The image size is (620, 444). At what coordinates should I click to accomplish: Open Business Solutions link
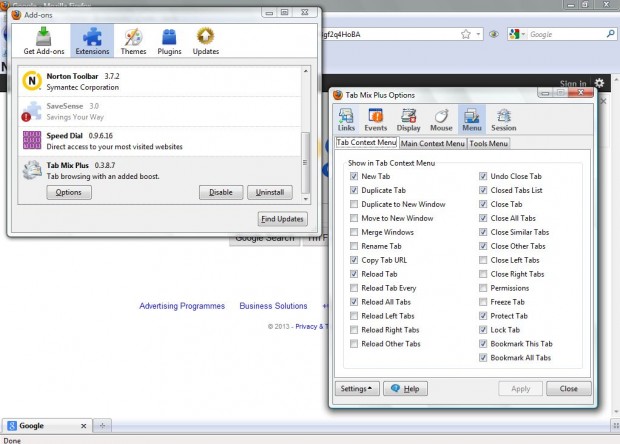[x=273, y=306]
